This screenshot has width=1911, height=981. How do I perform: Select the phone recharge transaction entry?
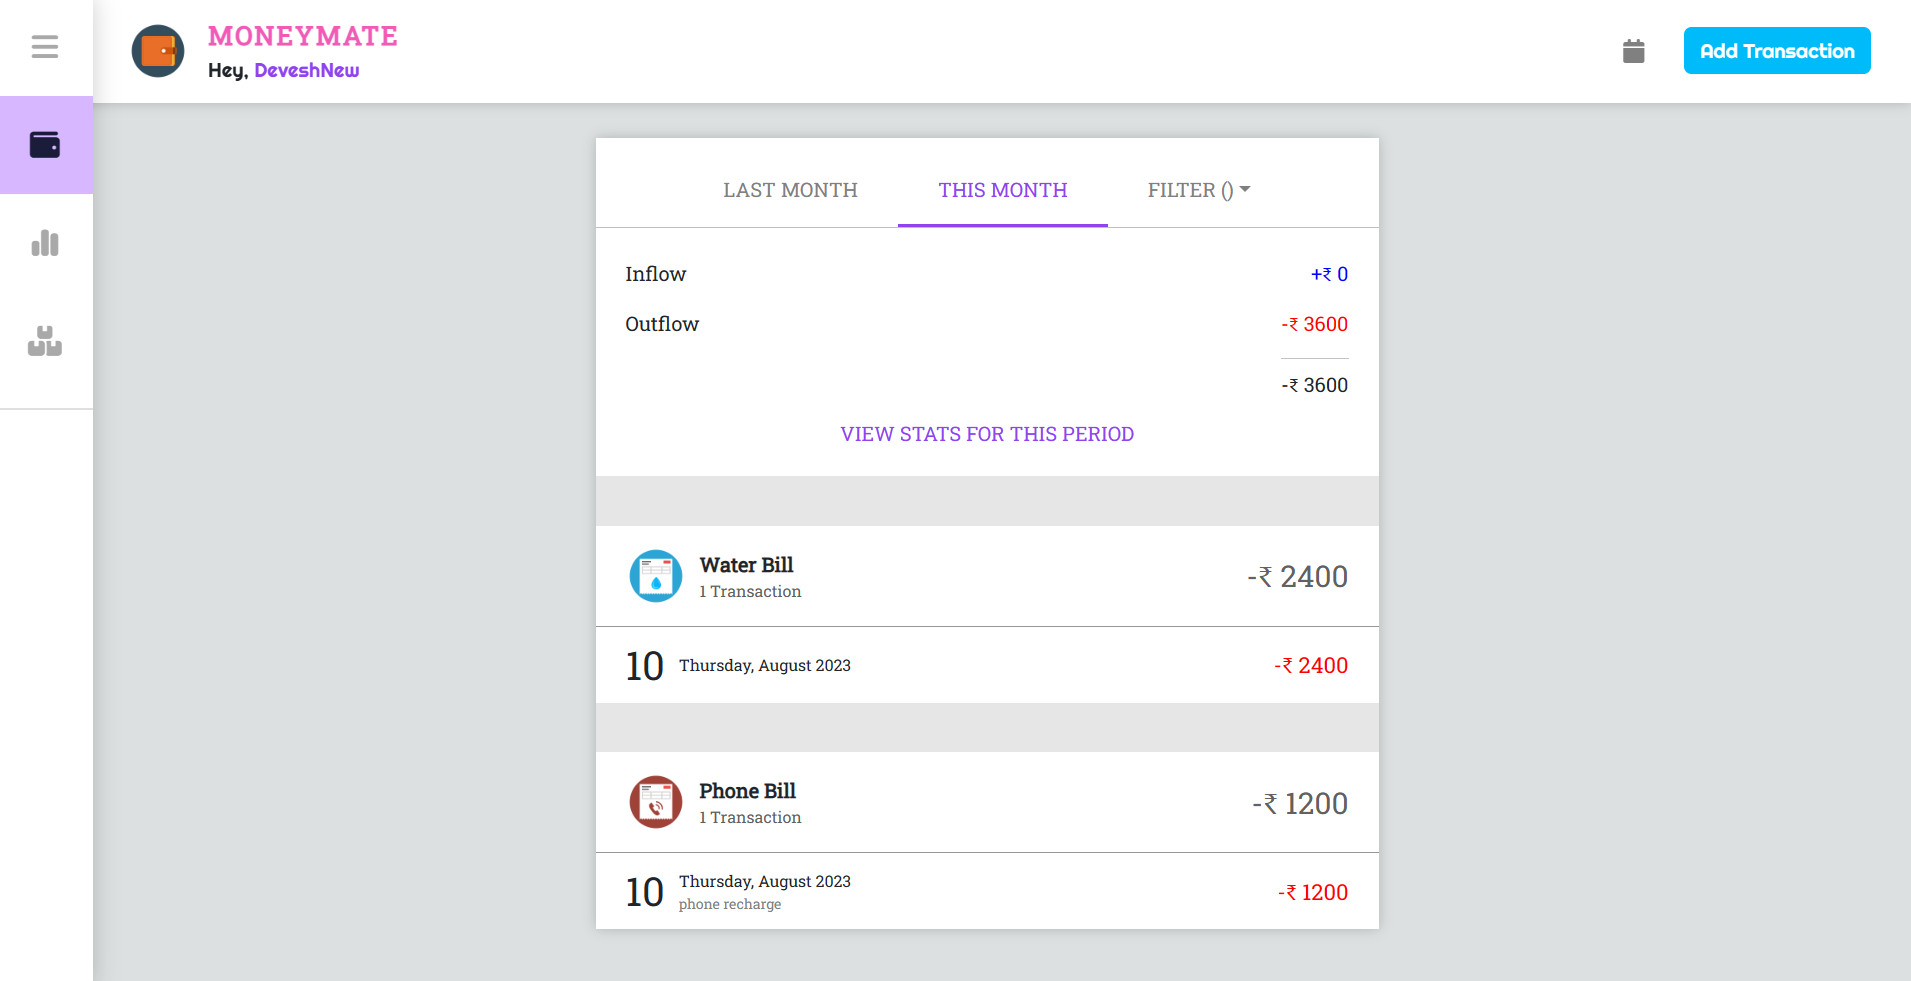coord(987,891)
